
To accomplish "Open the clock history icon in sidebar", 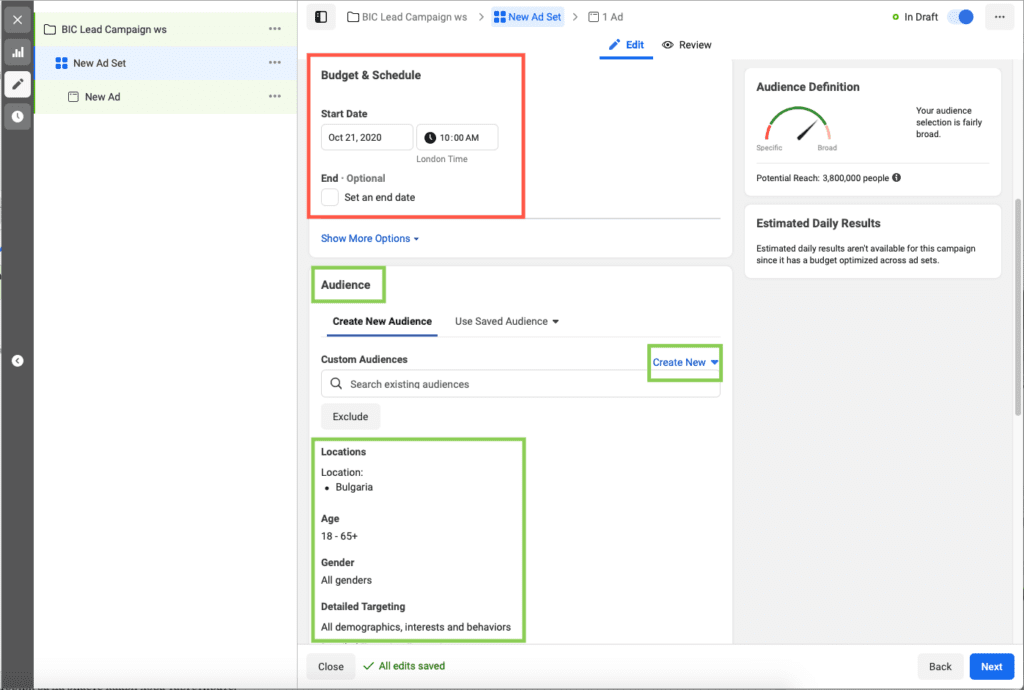I will click(x=17, y=116).
